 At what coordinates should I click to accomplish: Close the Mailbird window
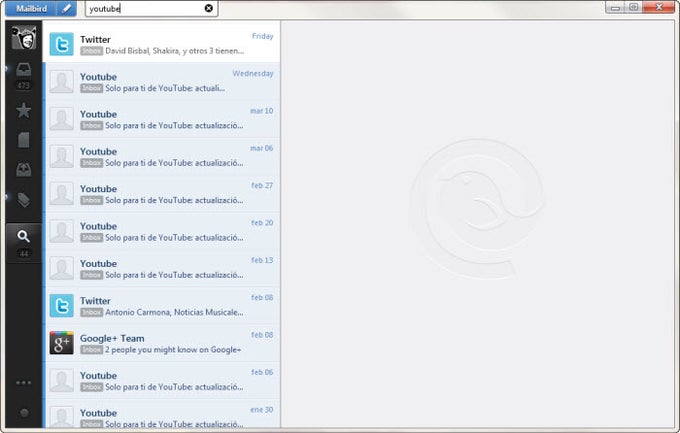[x=659, y=7]
